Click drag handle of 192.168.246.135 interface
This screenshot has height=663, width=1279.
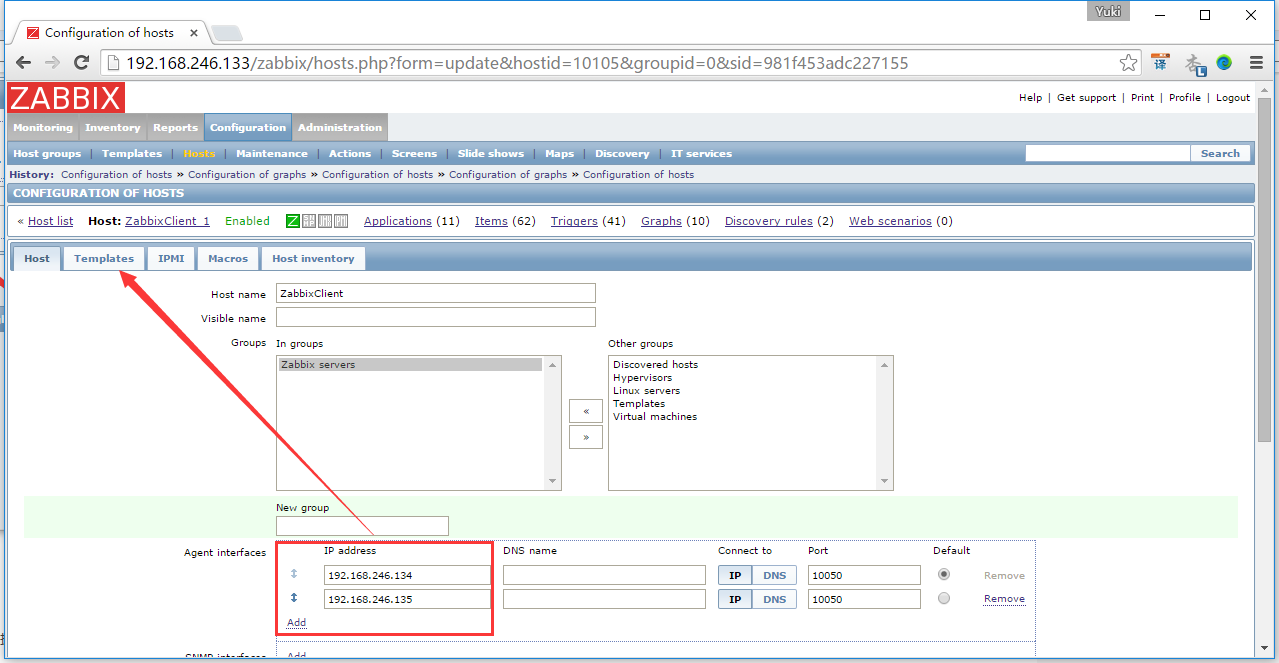point(294,598)
